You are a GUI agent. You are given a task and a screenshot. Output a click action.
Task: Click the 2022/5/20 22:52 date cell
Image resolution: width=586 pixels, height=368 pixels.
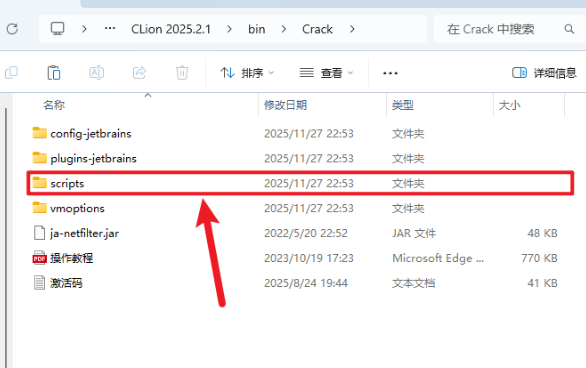306,233
